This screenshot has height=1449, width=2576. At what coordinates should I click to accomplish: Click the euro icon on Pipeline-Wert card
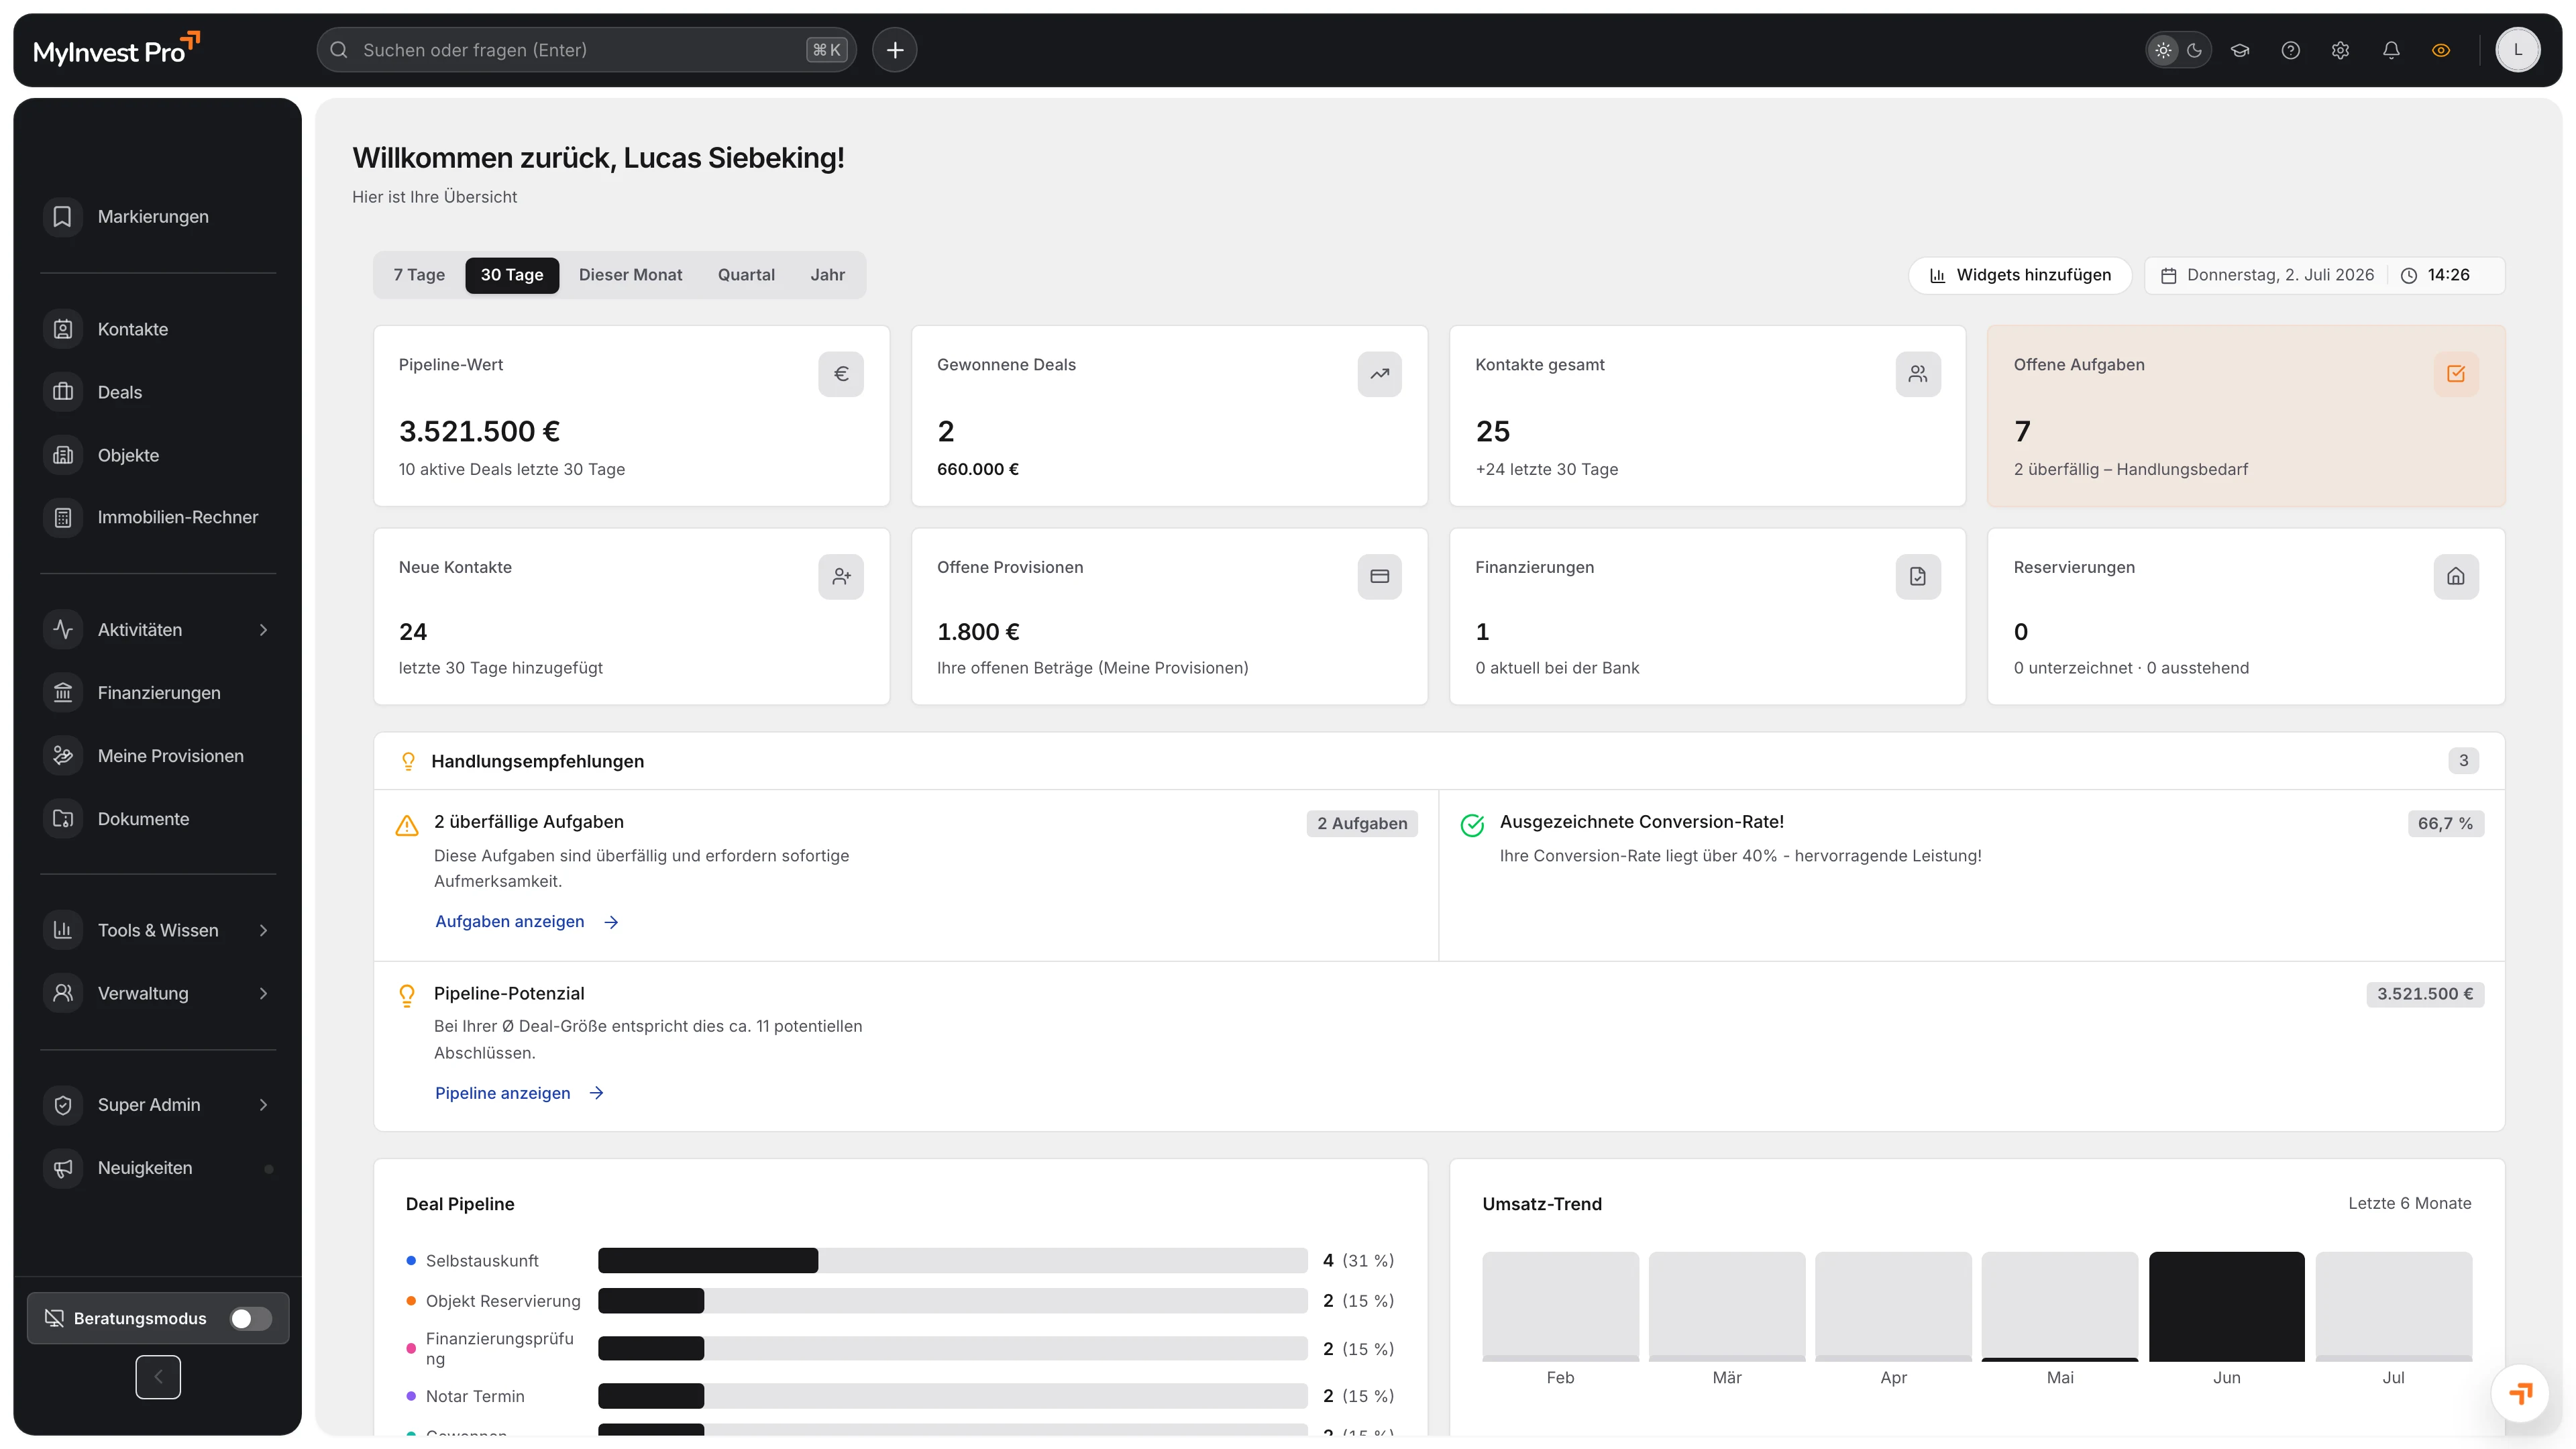coord(841,374)
